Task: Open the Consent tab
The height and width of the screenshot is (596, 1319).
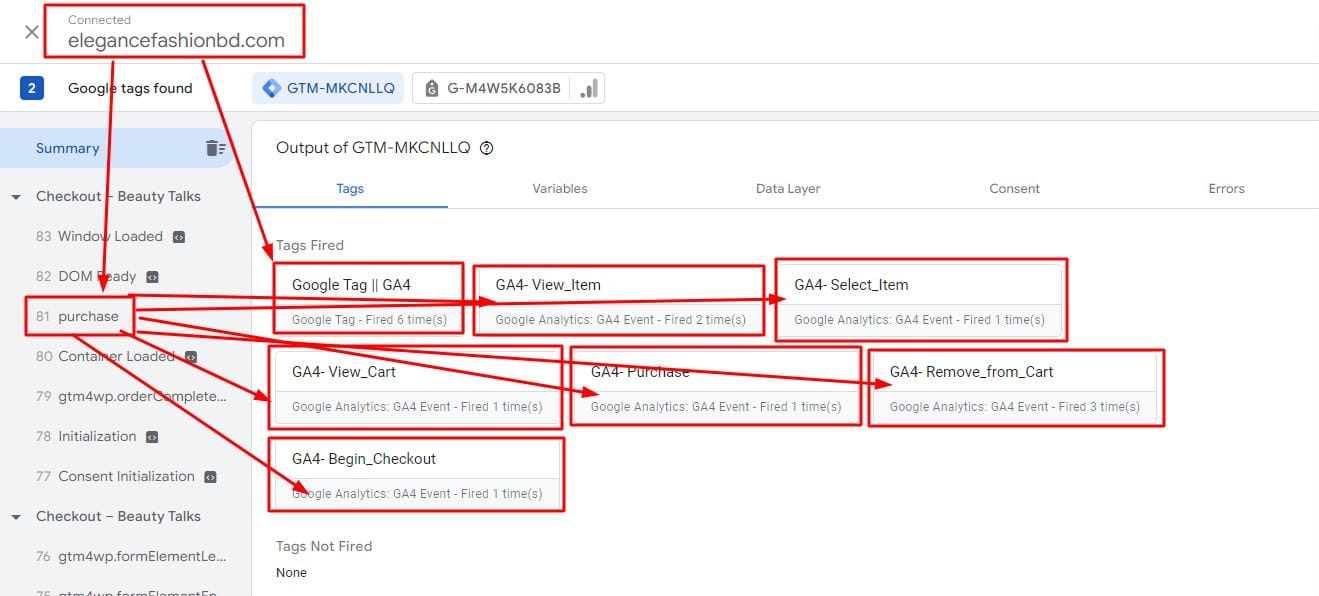Action: point(1015,188)
